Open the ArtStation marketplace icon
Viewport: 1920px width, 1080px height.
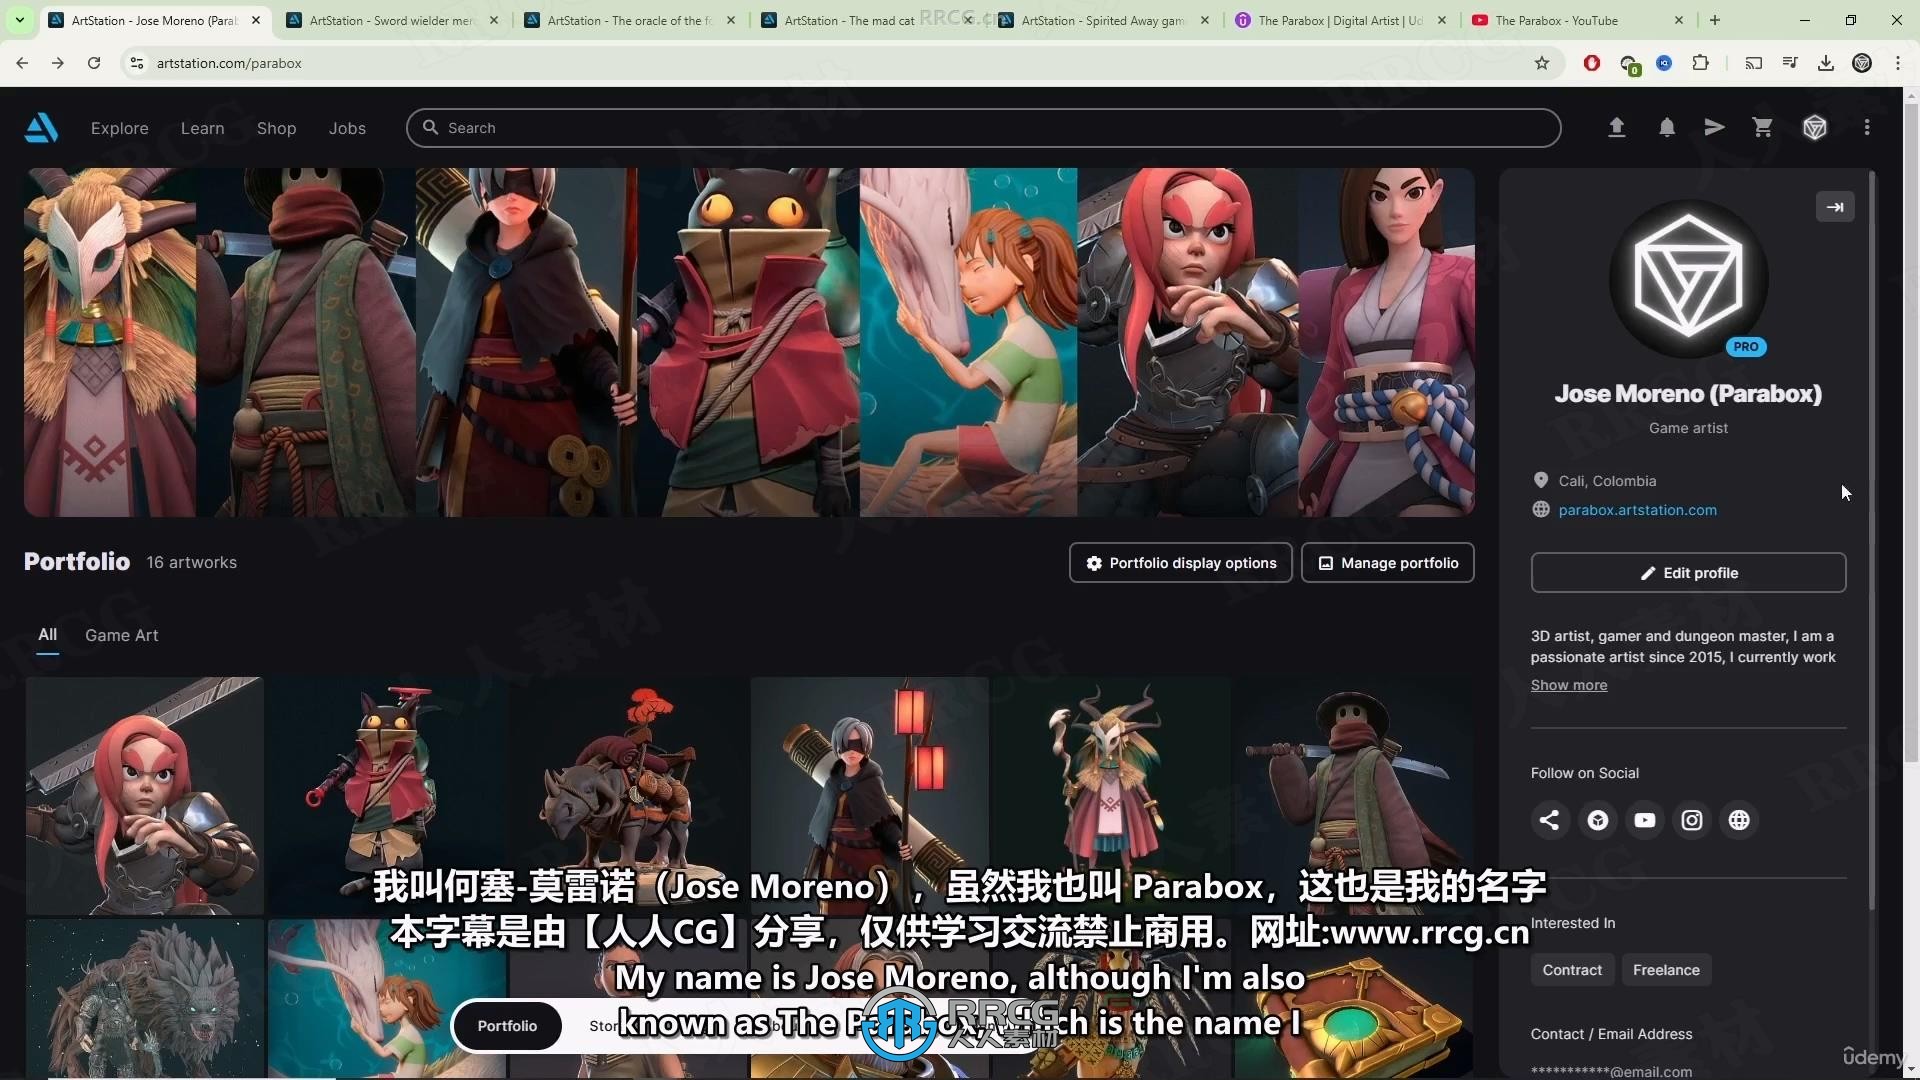1763,128
